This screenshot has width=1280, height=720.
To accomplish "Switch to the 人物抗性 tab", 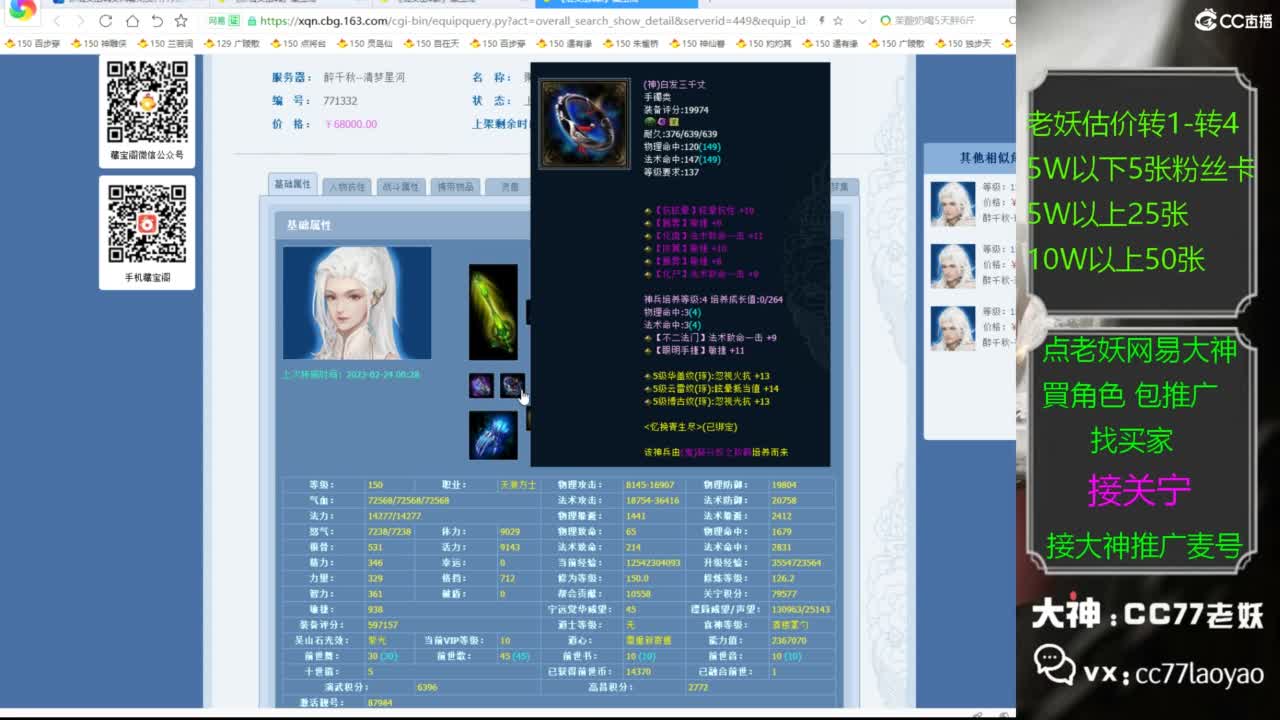I will (347, 186).
